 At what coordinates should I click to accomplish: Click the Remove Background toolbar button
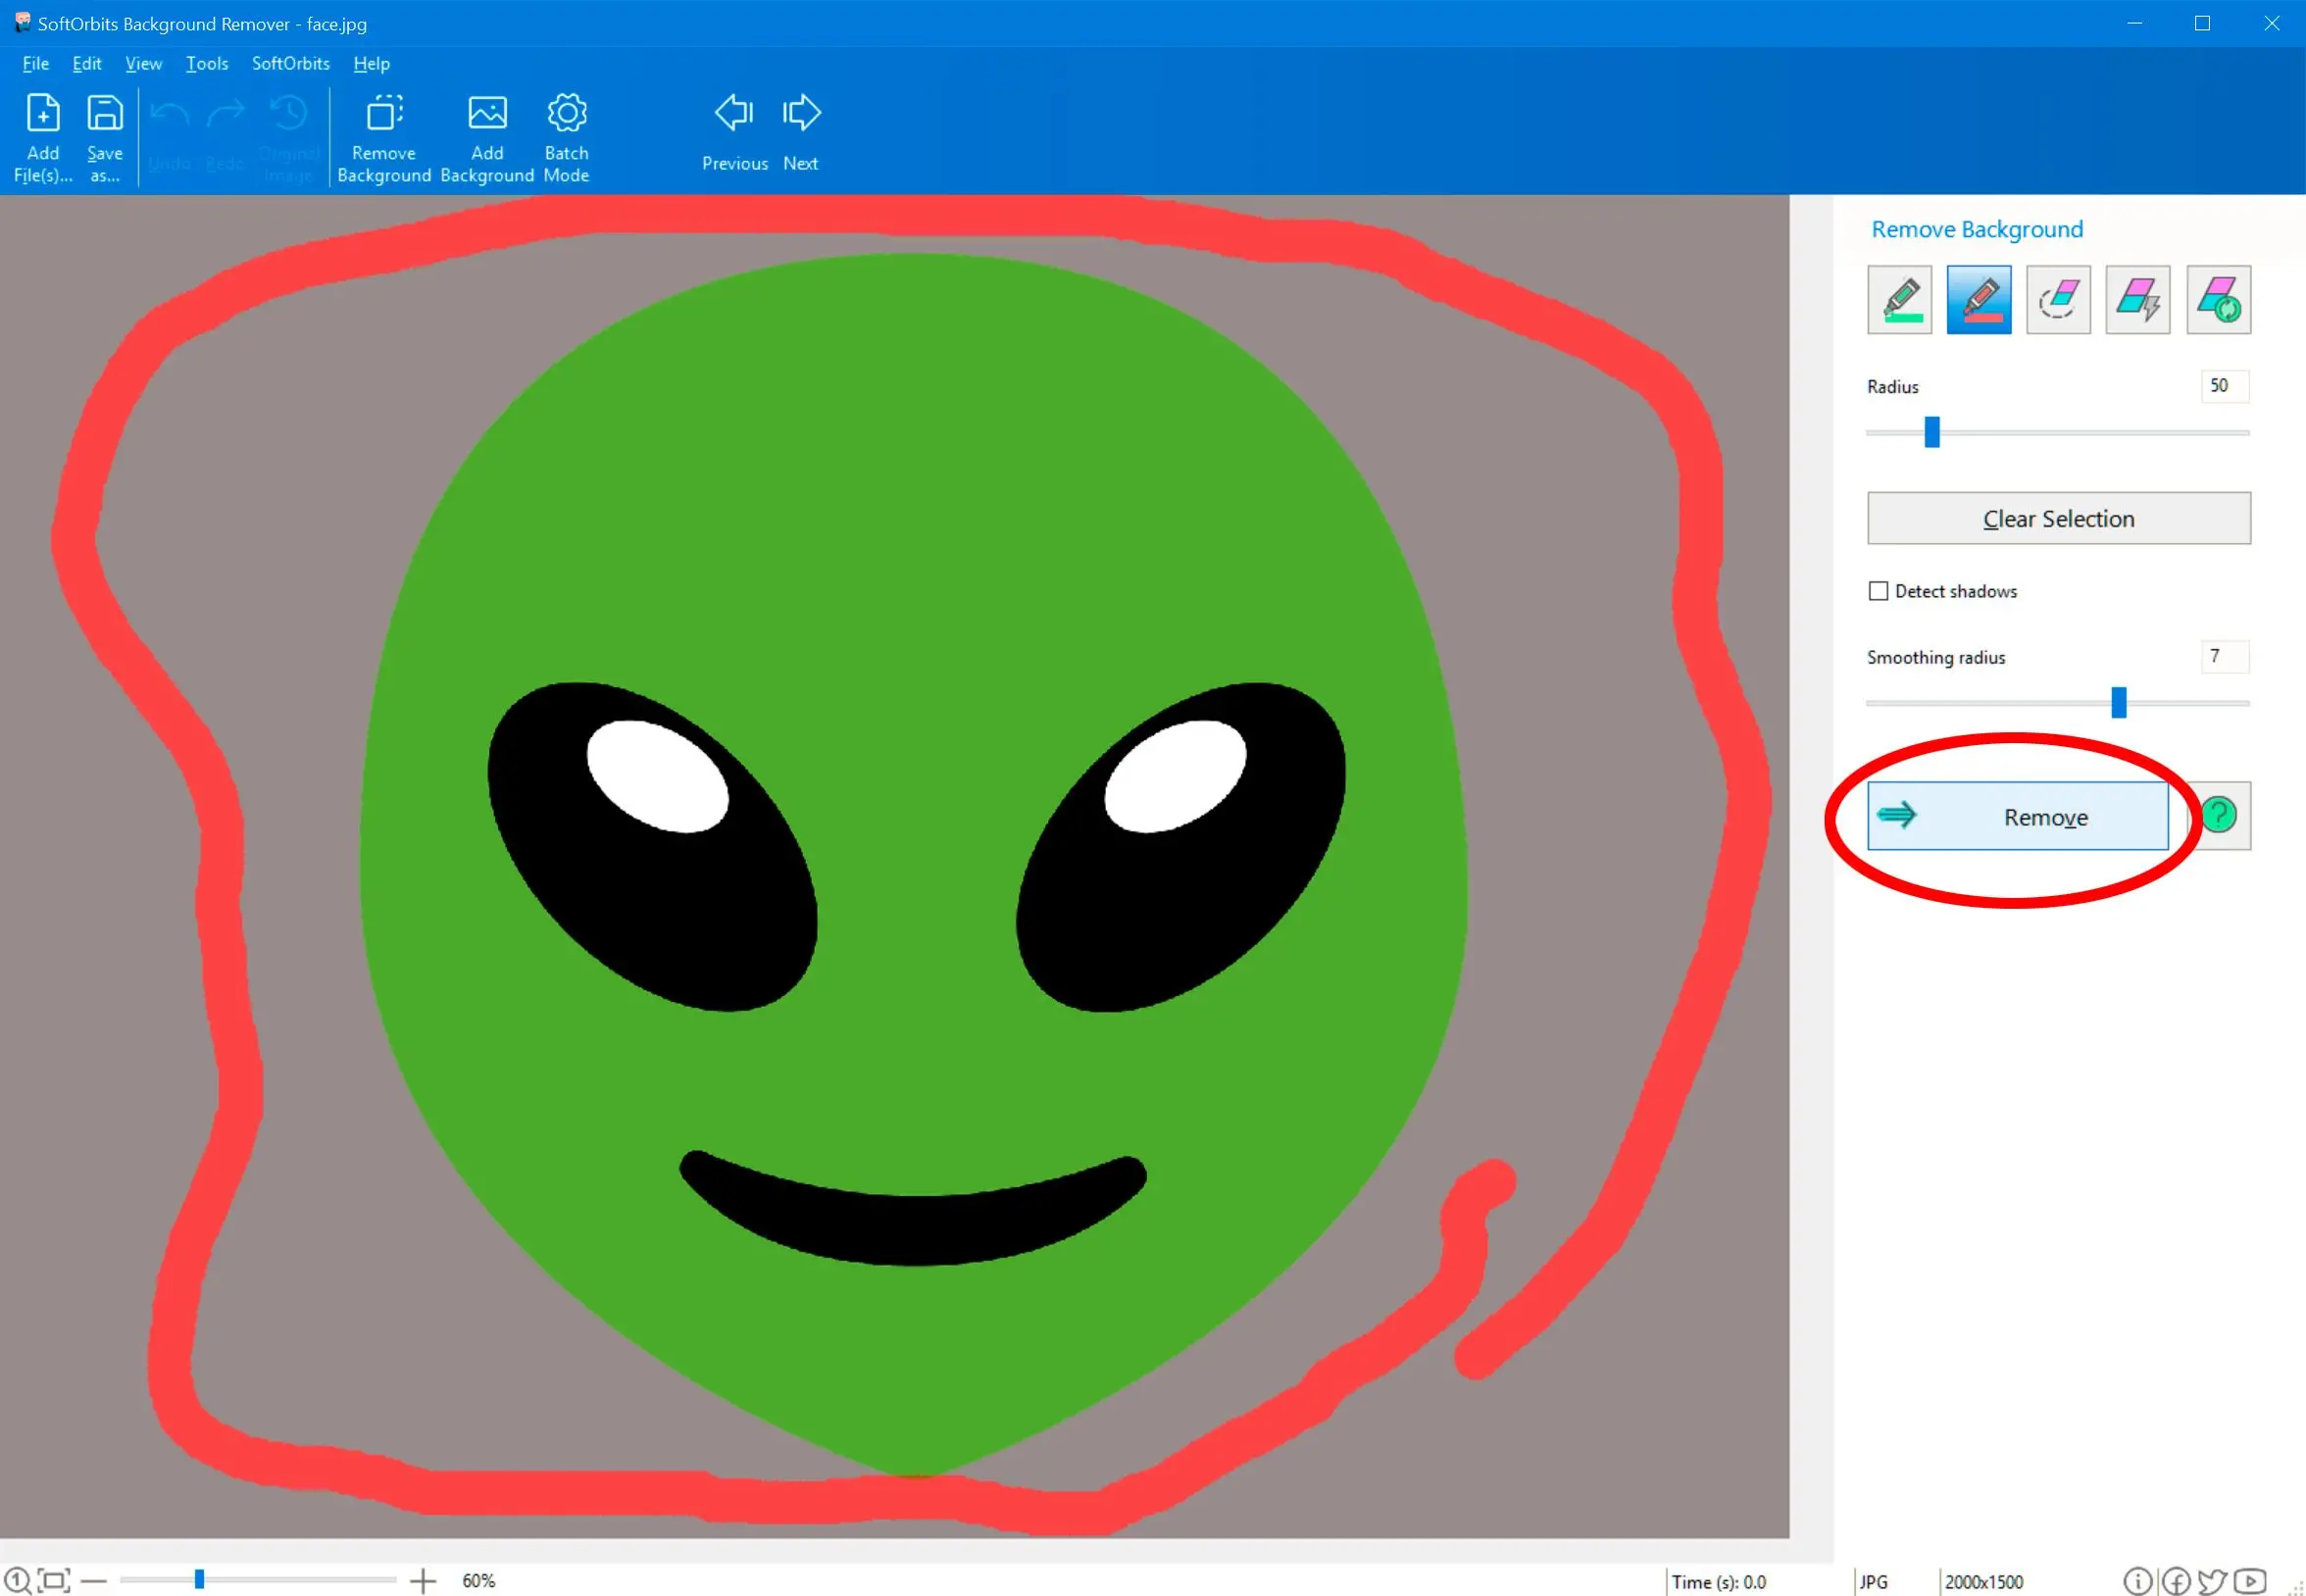click(x=383, y=136)
